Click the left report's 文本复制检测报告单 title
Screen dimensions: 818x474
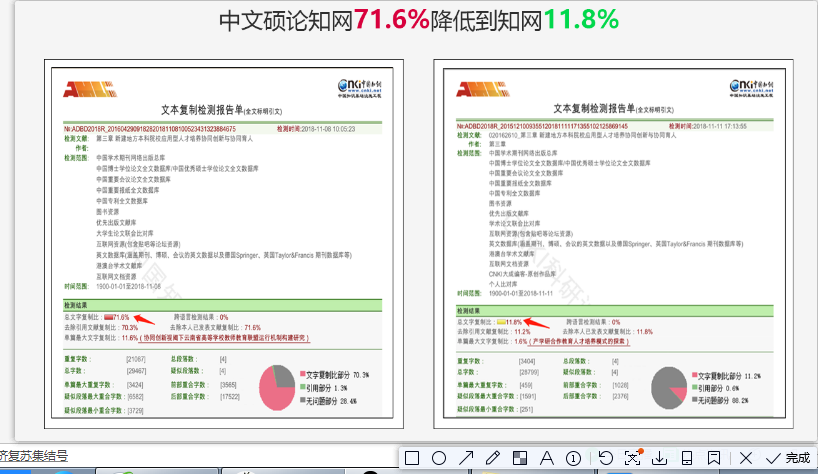(x=202, y=110)
